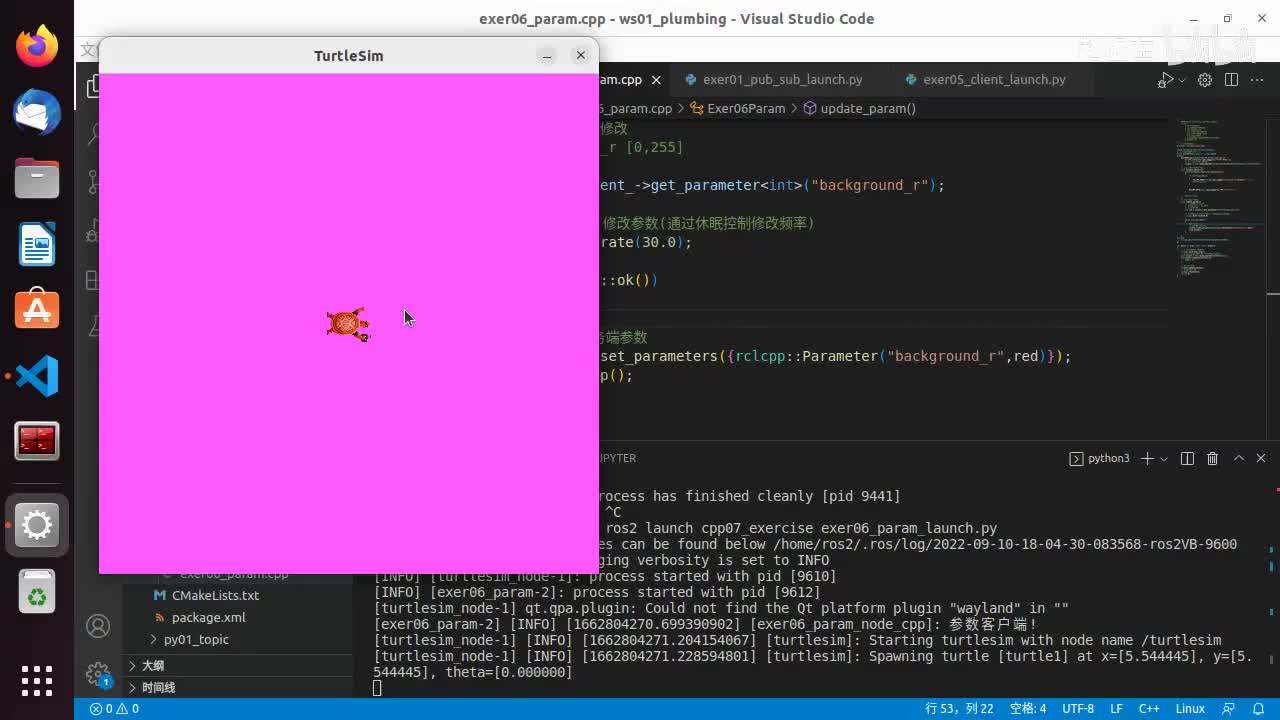The height and width of the screenshot is (720, 1280).
Task: Close the terminal panel
Action: [1262, 458]
